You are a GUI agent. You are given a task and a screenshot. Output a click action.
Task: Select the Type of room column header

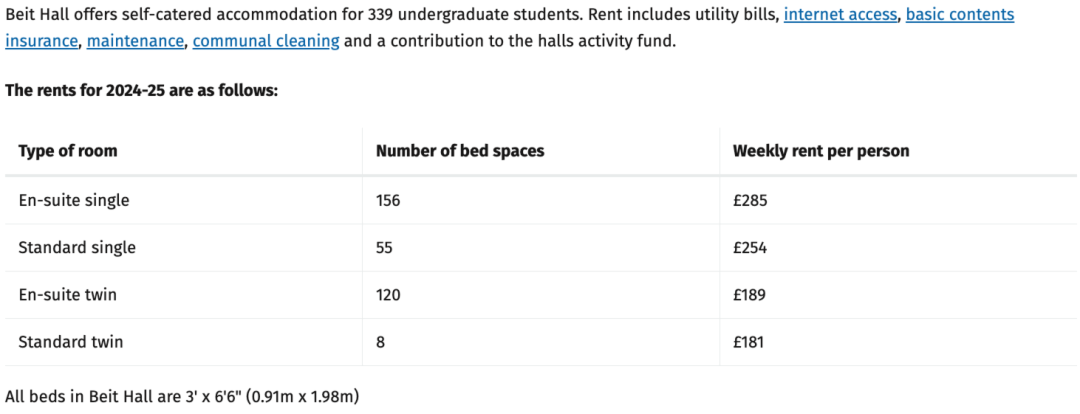tap(68, 151)
